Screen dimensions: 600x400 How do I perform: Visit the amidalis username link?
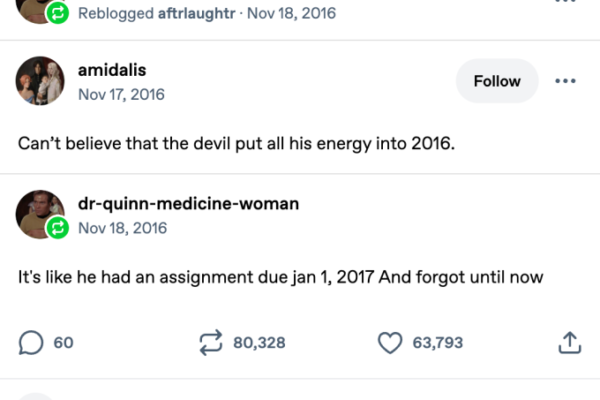pyautogui.click(x=111, y=70)
